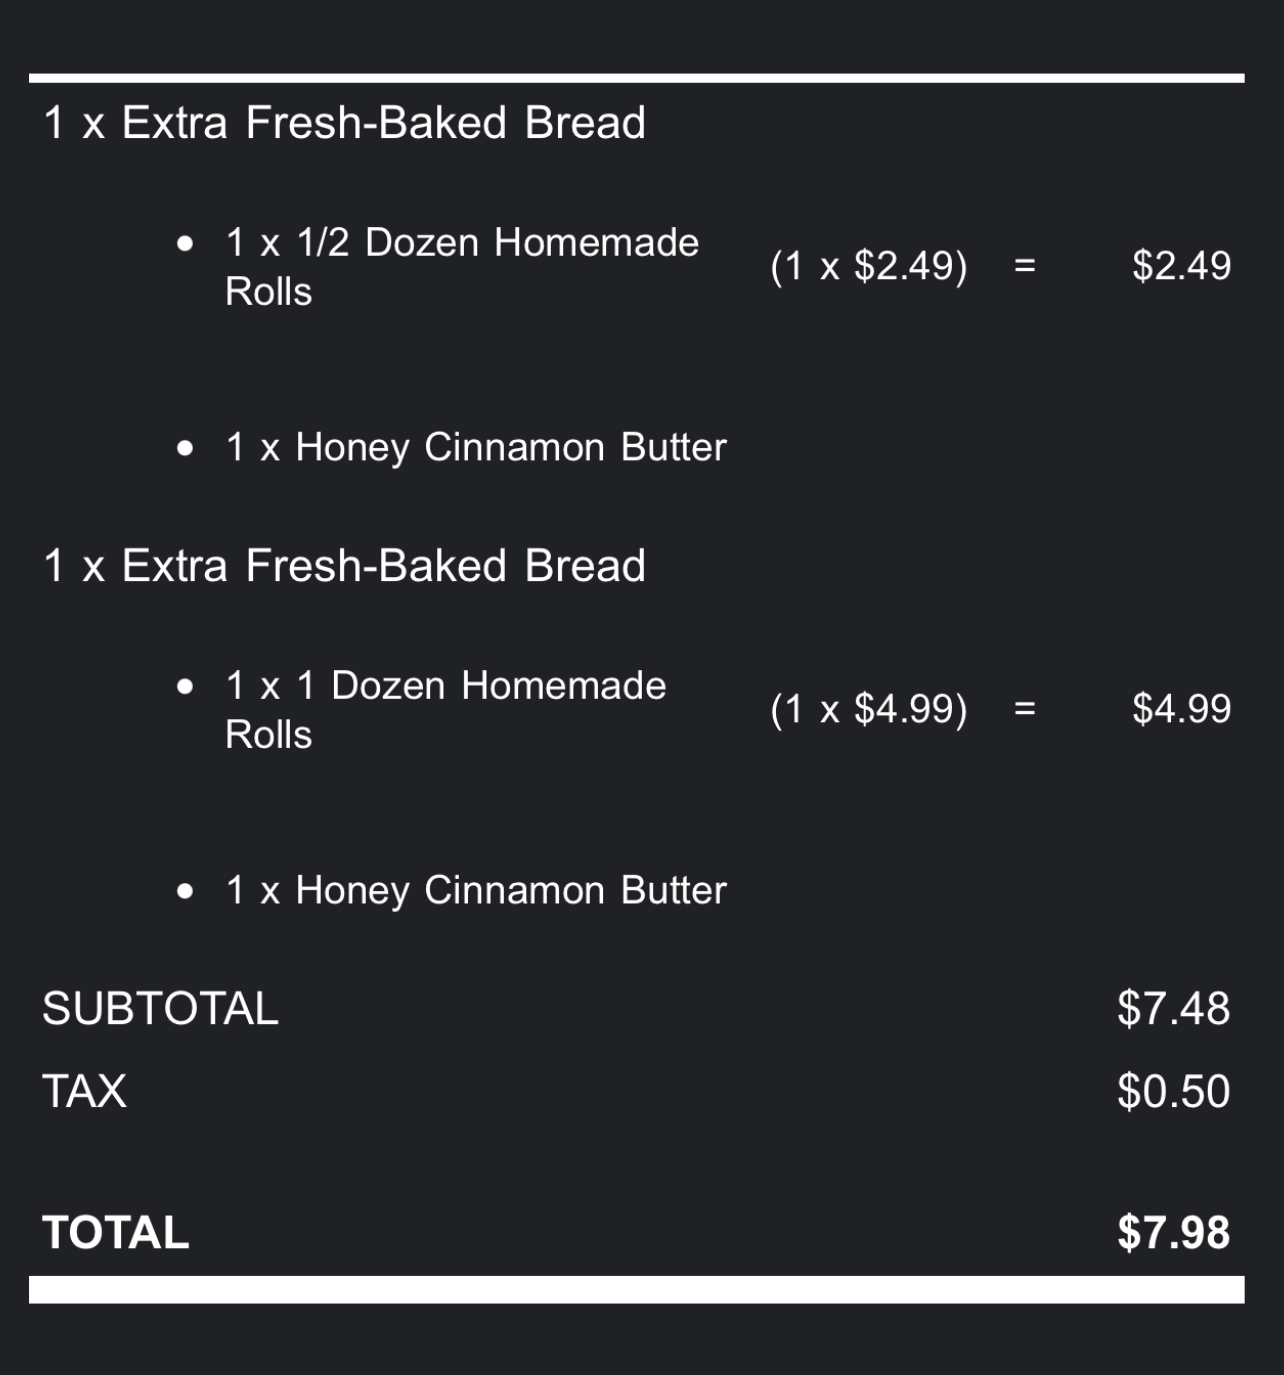Image resolution: width=1284 pixels, height=1375 pixels.
Task: Select the 1 Dozen Homemade Rolls item
Action: tap(445, 709)
